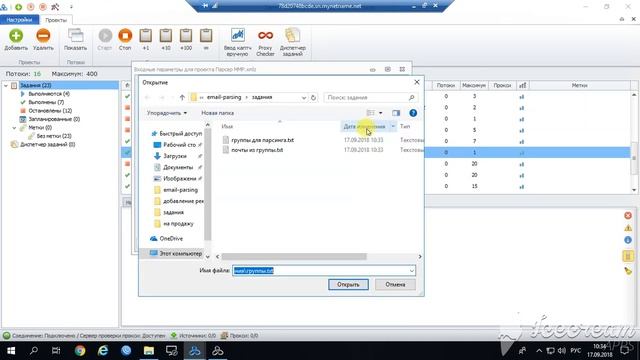Click the chart icon in the tasks table header
Screen dimensions: 640x360
[522, 85]
